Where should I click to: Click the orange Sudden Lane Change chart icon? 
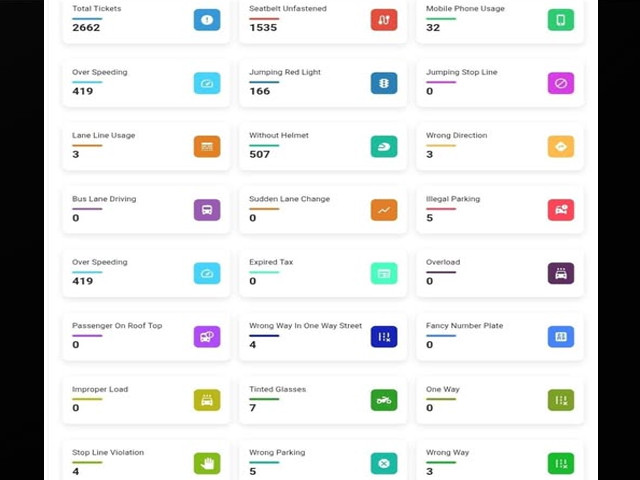384,210
